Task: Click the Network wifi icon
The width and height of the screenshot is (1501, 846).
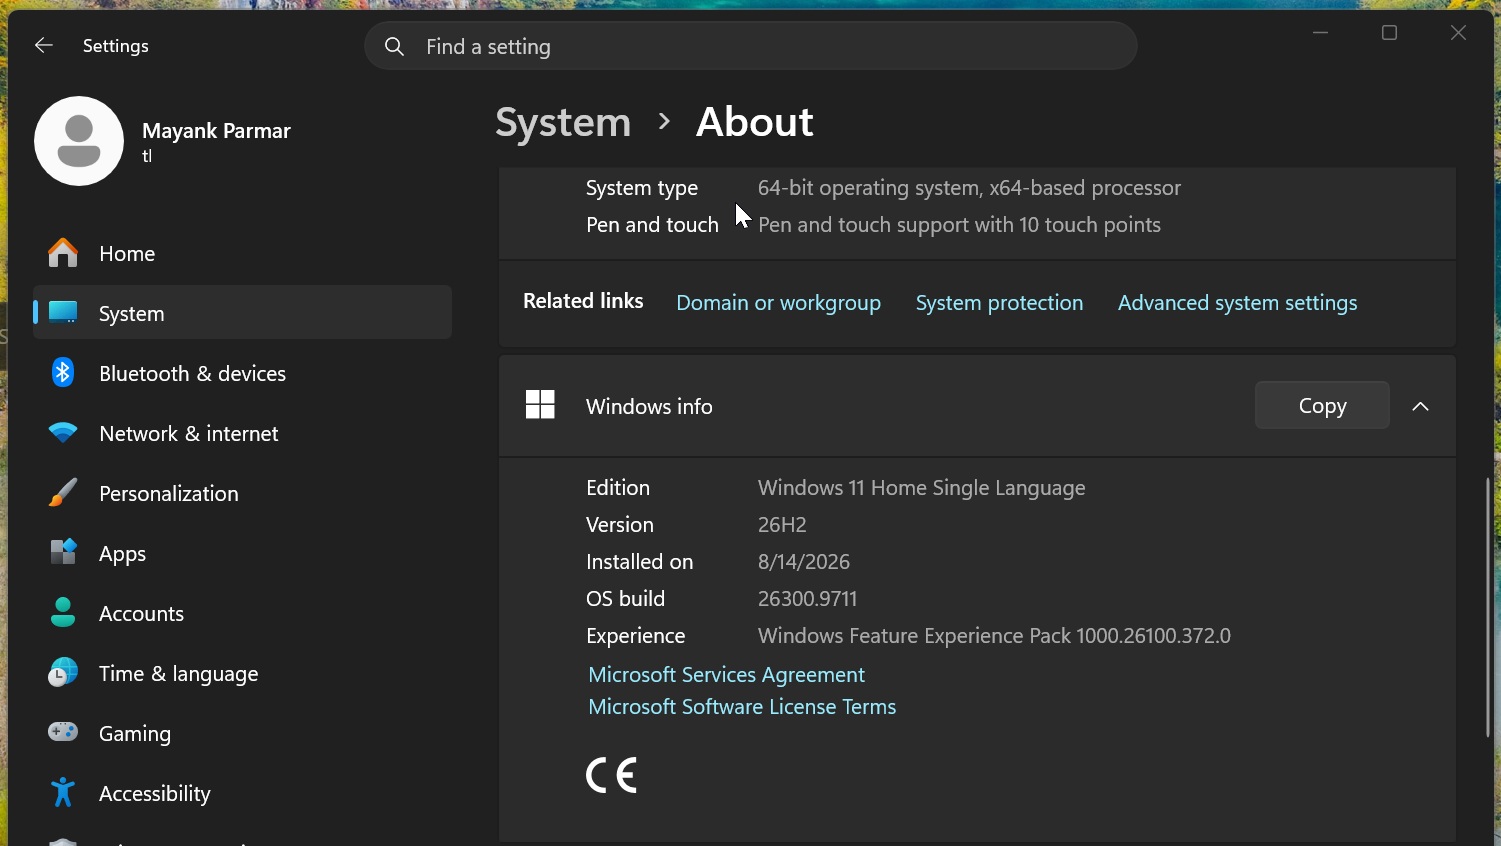Action: (63, 433)
